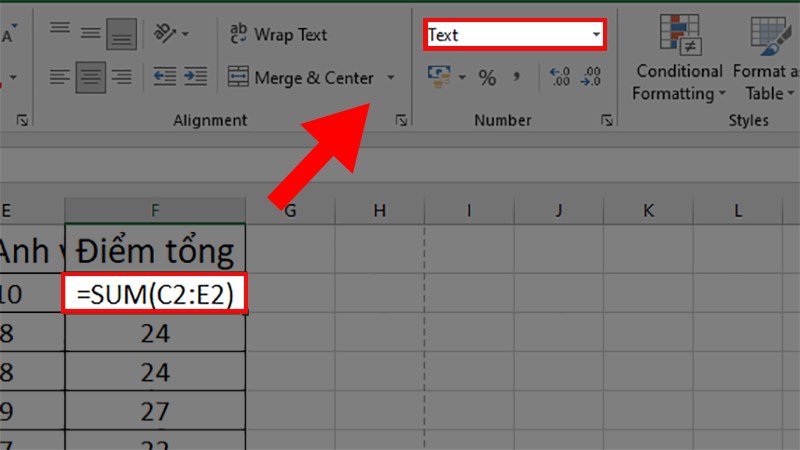The image size is (800, 450).
Task: Align text to the left
Action: [60, 77]
